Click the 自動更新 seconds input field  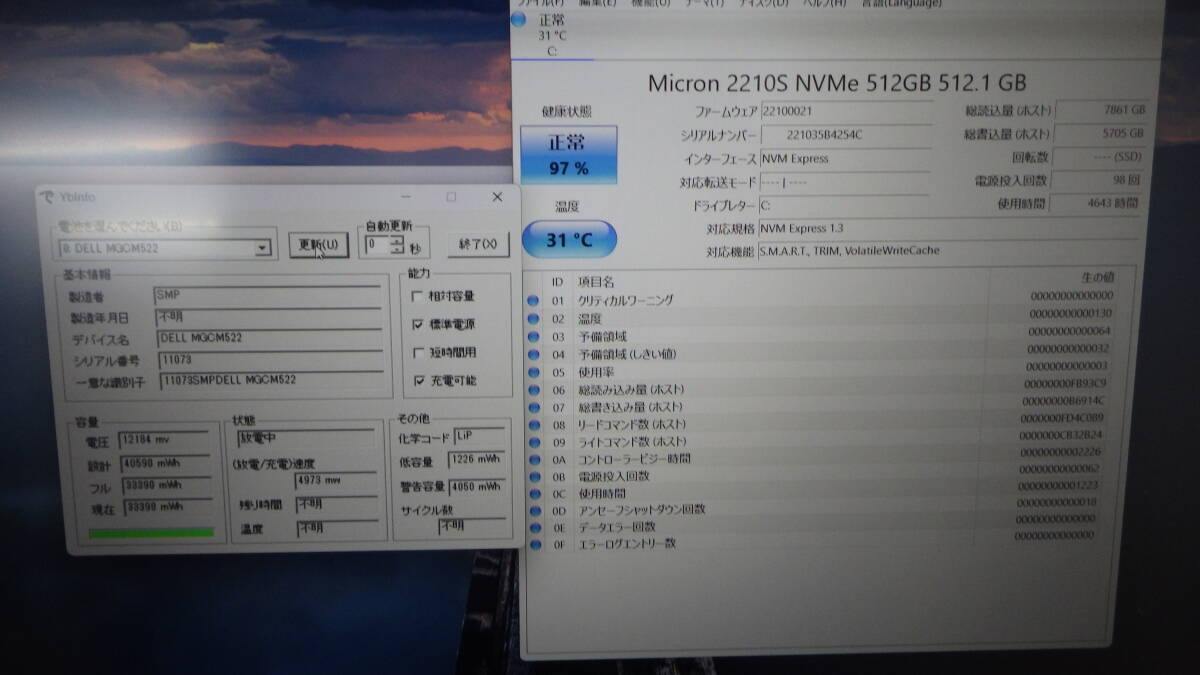(378, 245)
